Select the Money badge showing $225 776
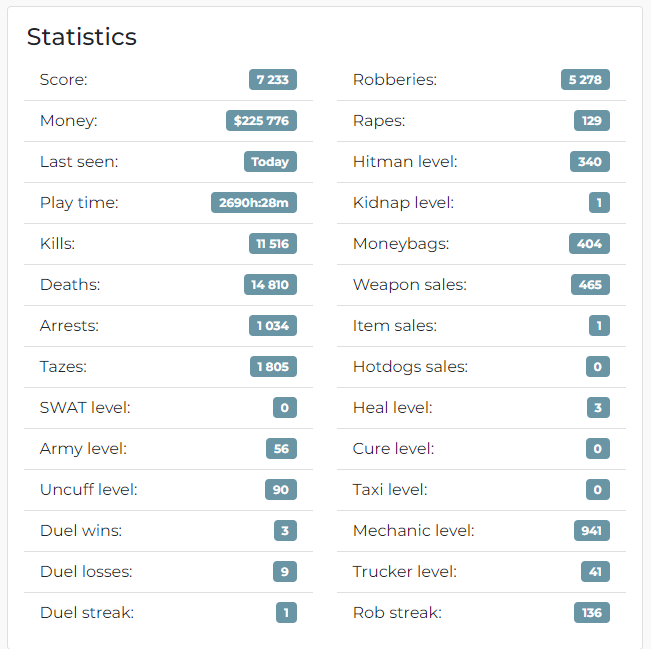The width and height of the screenshot is (651, 649). point(261,120)
